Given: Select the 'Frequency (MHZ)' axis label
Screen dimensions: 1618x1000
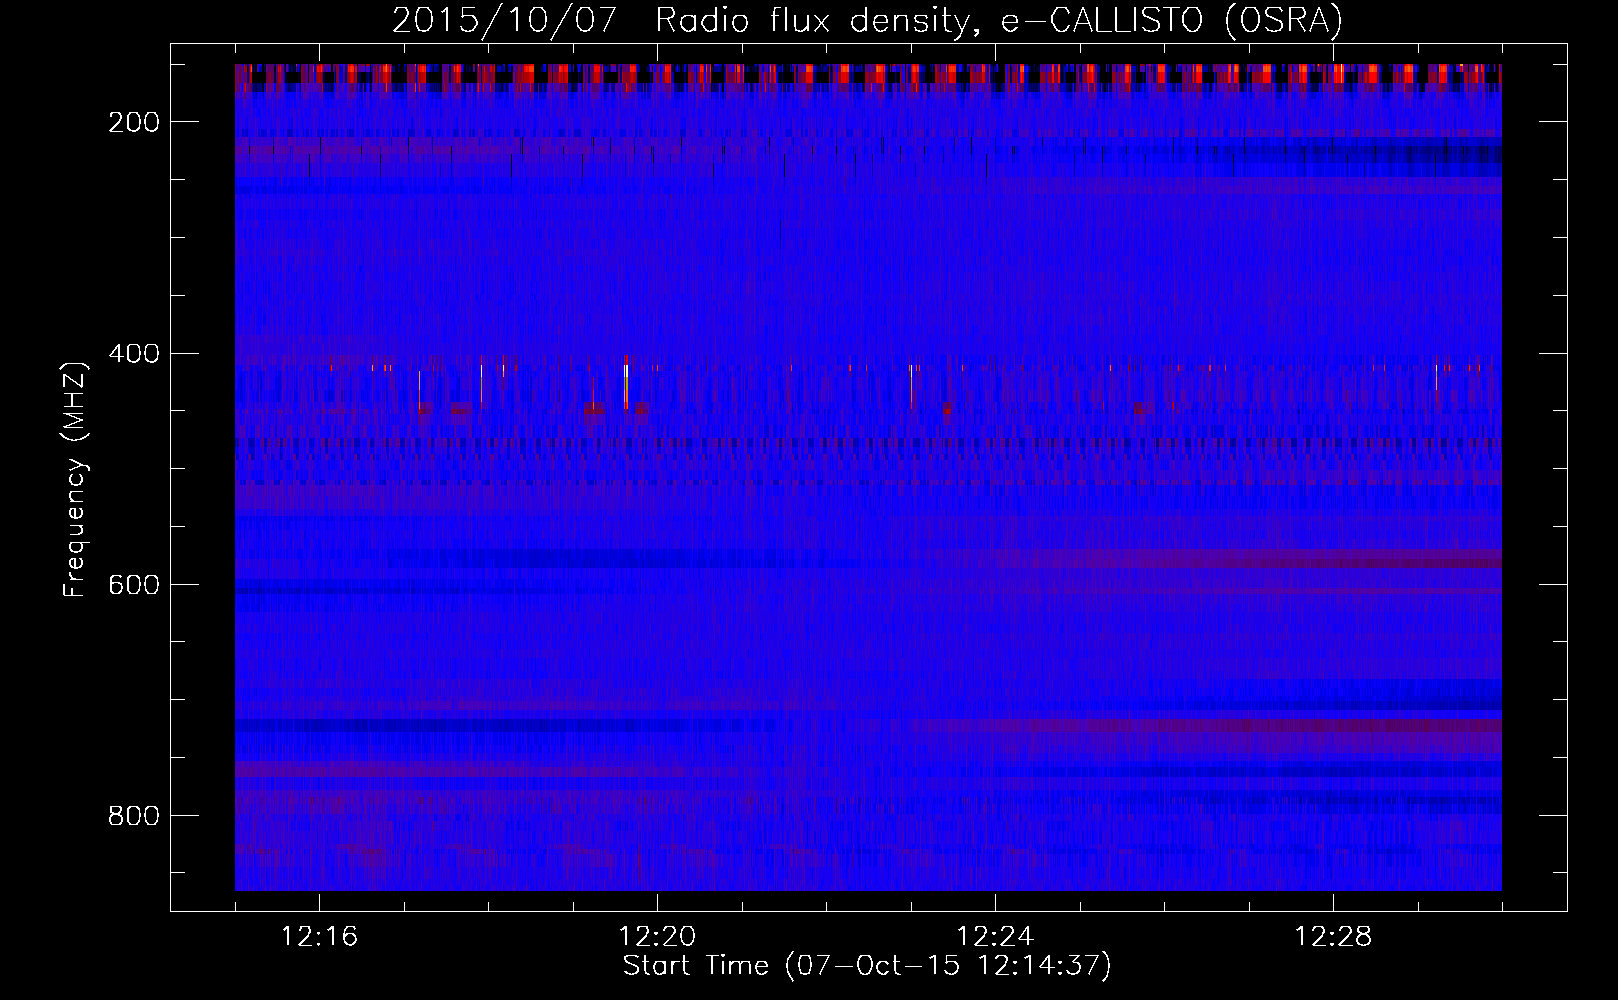Looking at the screenshot, I should (75, 479).
